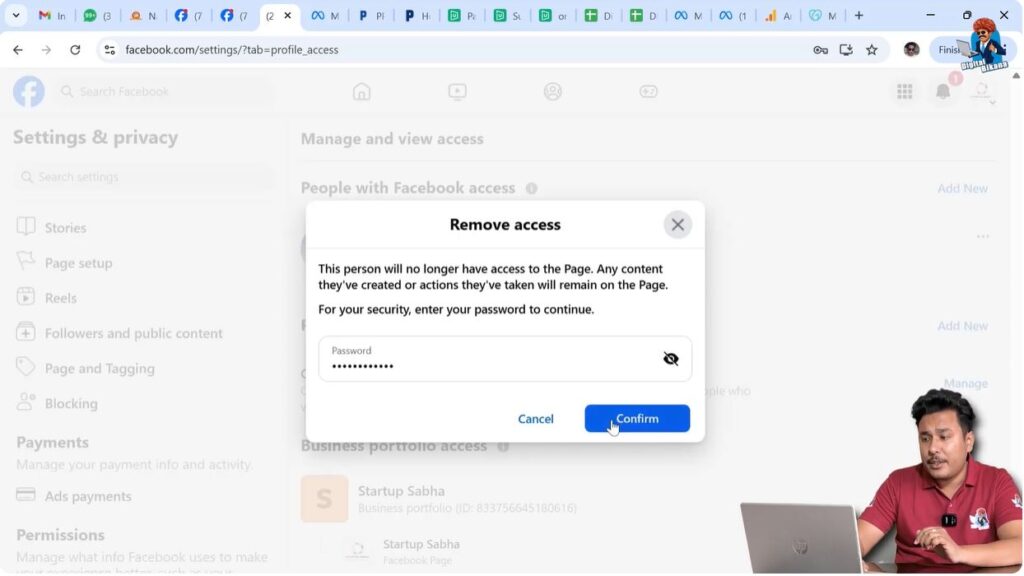This screenshot has height=576, width=1024.
Task: Select Reels in the settings sidebar
Action: click(x=58, y=297)
